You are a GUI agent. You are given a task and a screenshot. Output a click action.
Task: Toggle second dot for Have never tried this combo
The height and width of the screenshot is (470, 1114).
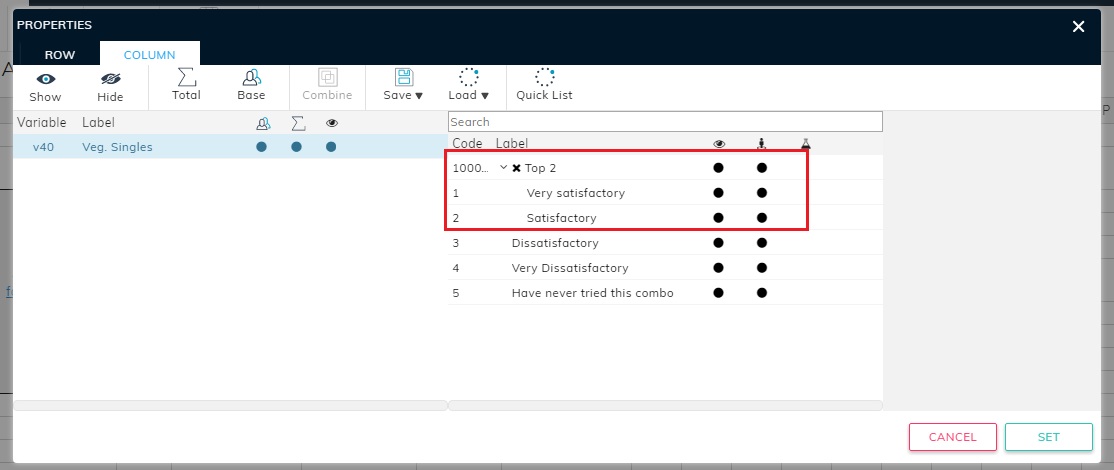(x=762, y=293)
